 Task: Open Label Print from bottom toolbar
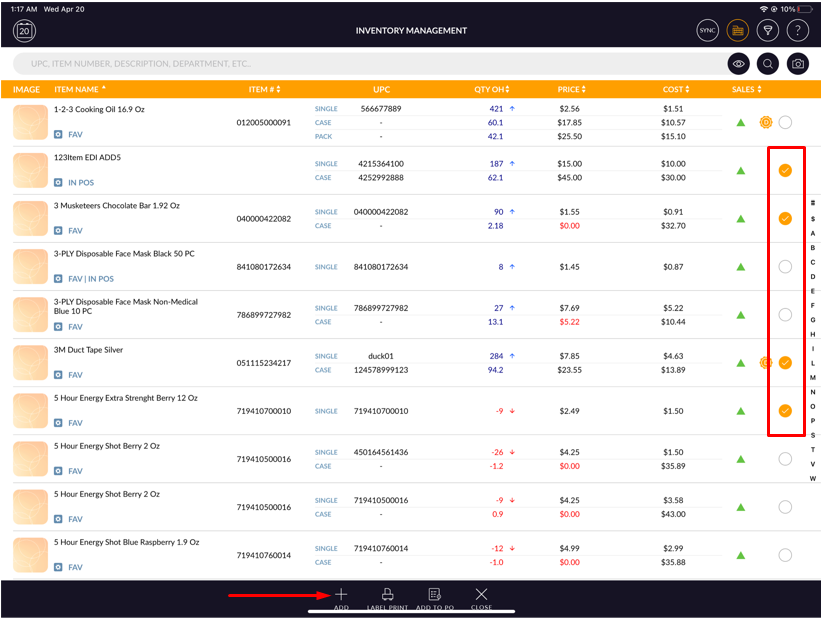[x=388, y=595]
